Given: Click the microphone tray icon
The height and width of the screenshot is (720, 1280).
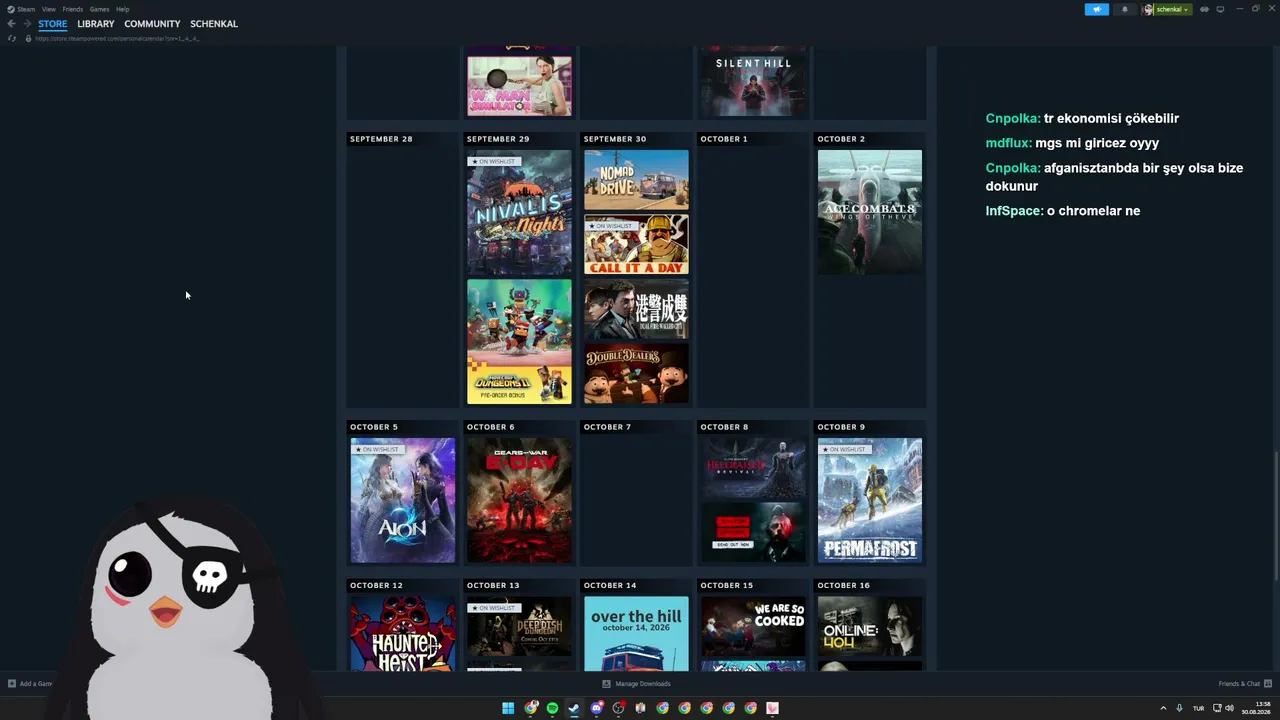Looking at the screenshot, I should point(1180,708).
